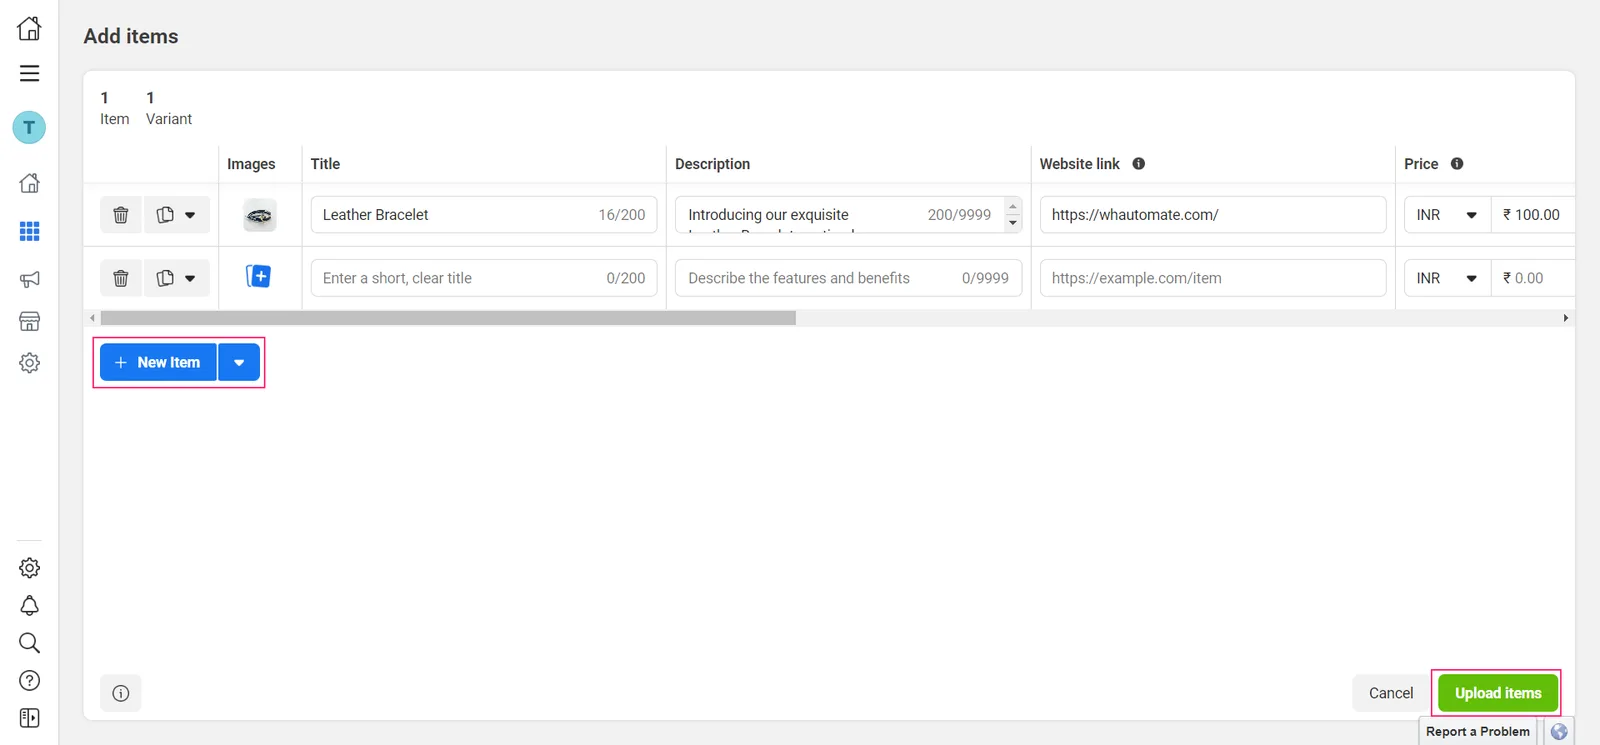Click the whautomate.com website link field
The width and height of the screenshot is (1600, 745).
coord(1213,215)
